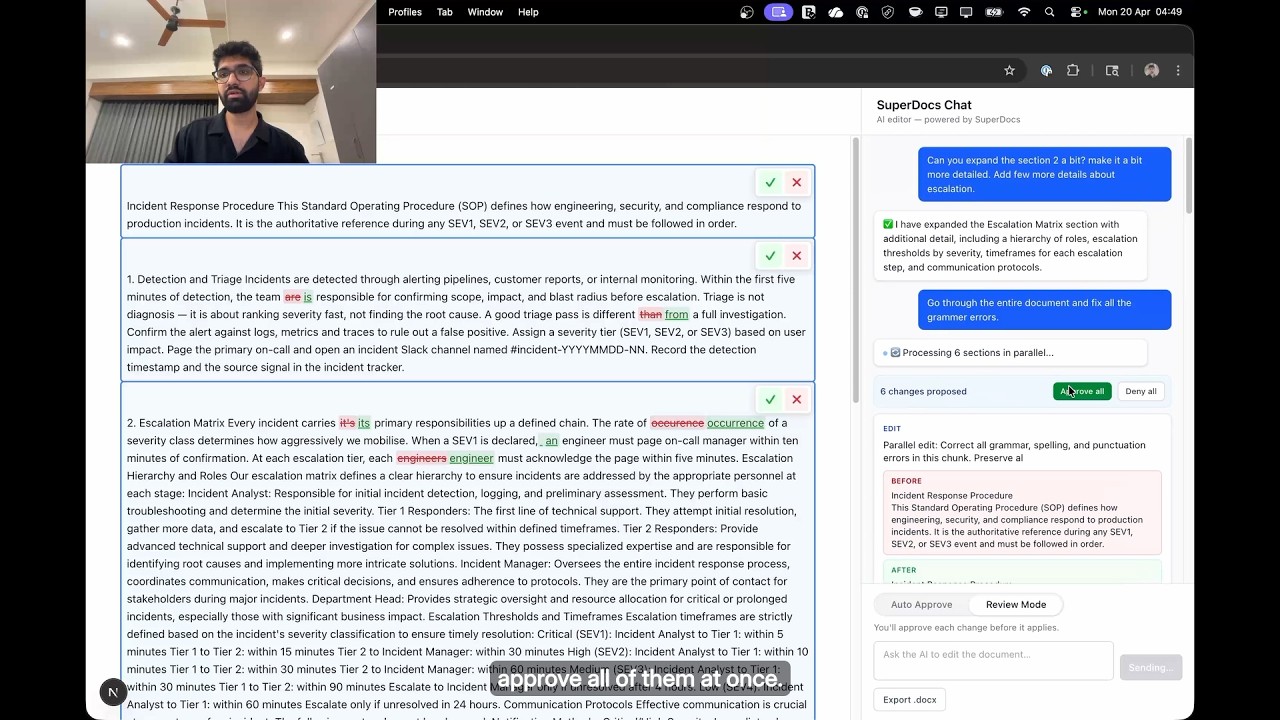Open the cloud storage menu bar icon
The image size is (1280, 720).
[835, 12]
